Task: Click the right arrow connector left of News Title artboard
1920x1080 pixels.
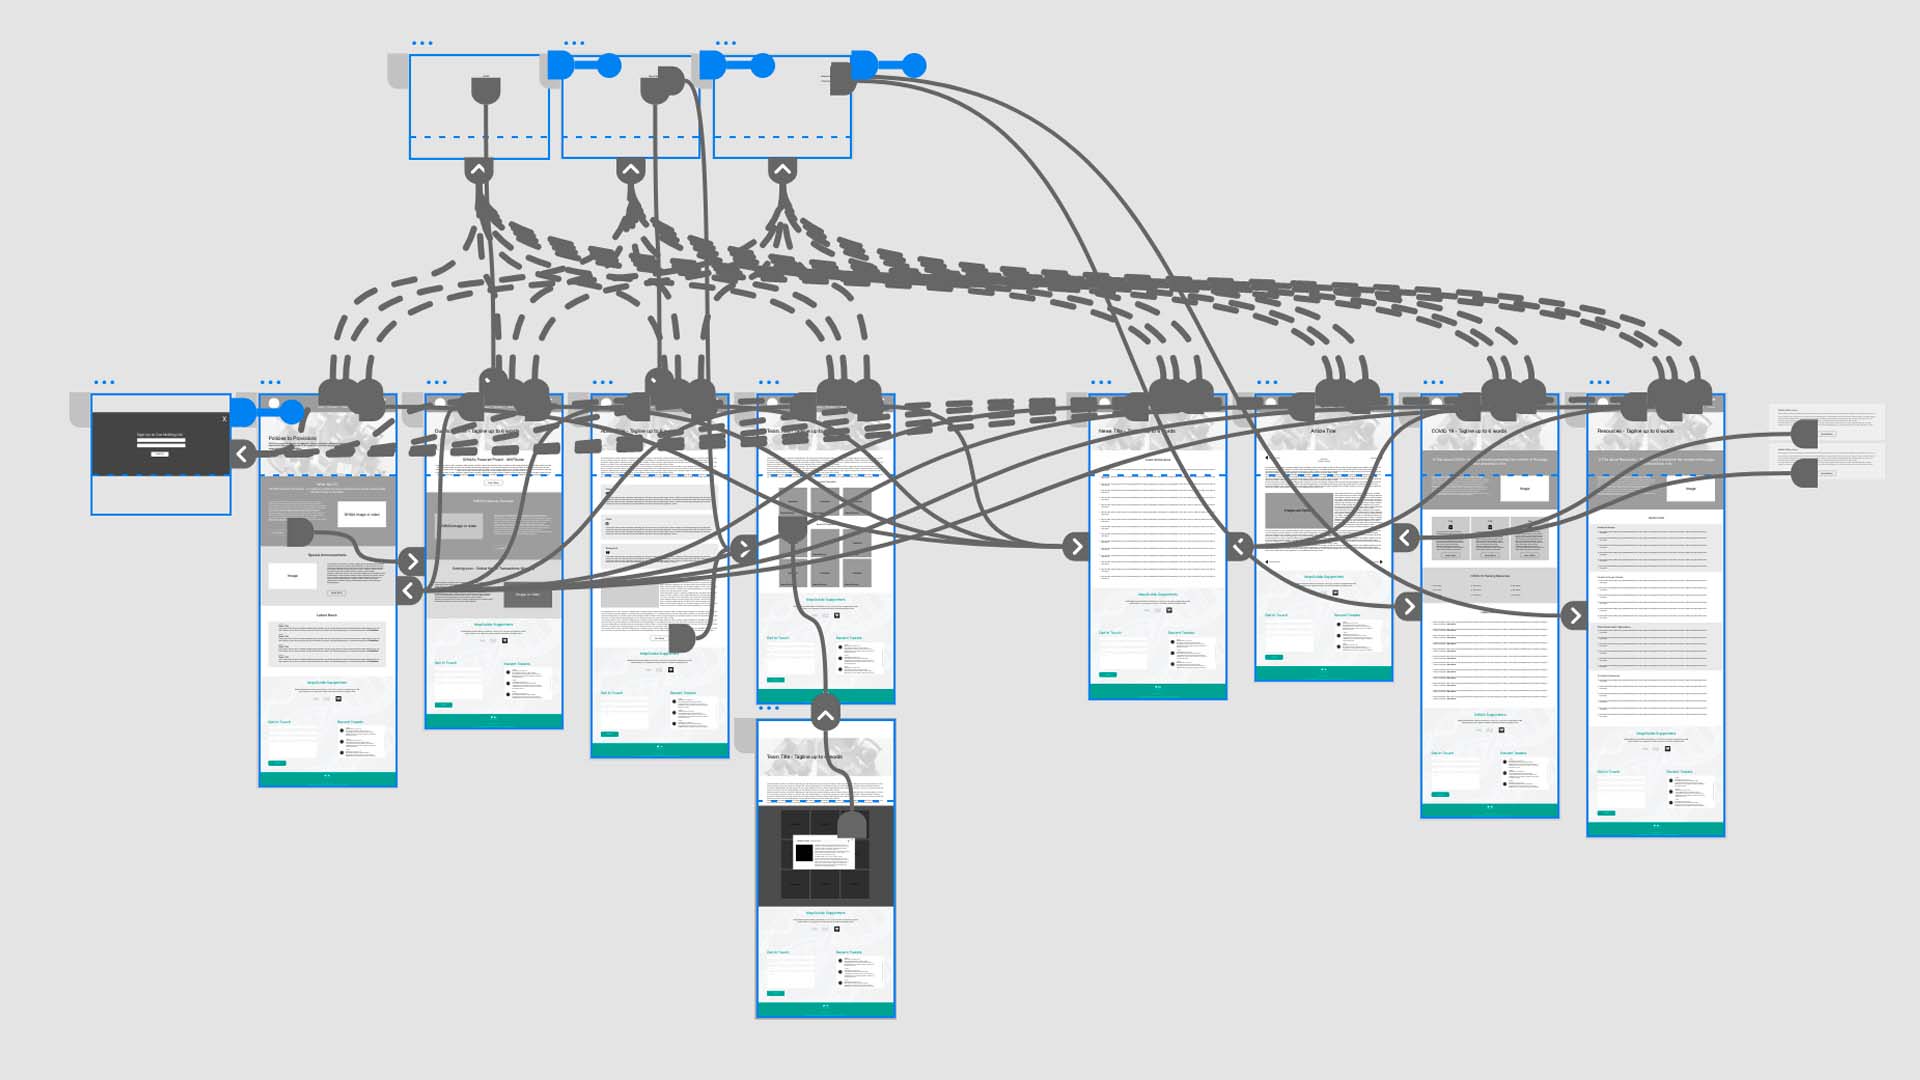Action: (x=1076, y=546)
